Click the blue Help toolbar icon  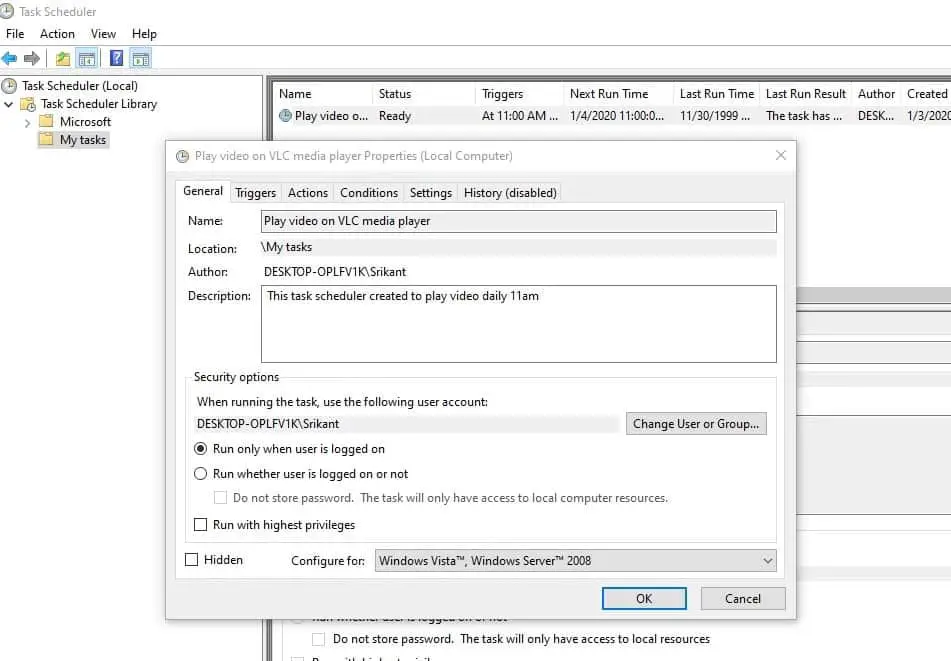116,58
